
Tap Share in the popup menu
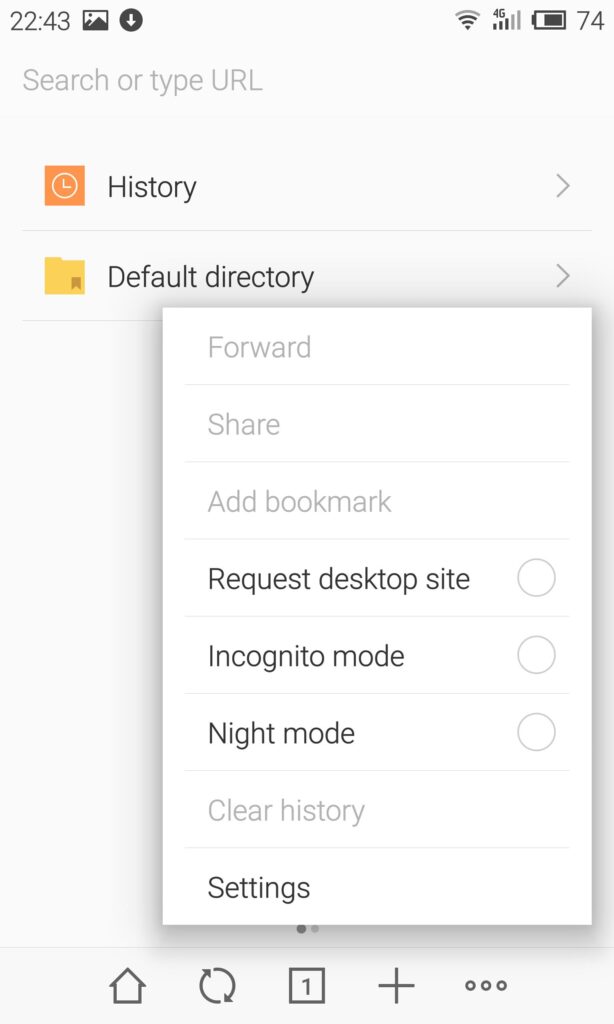click(244, 424)
